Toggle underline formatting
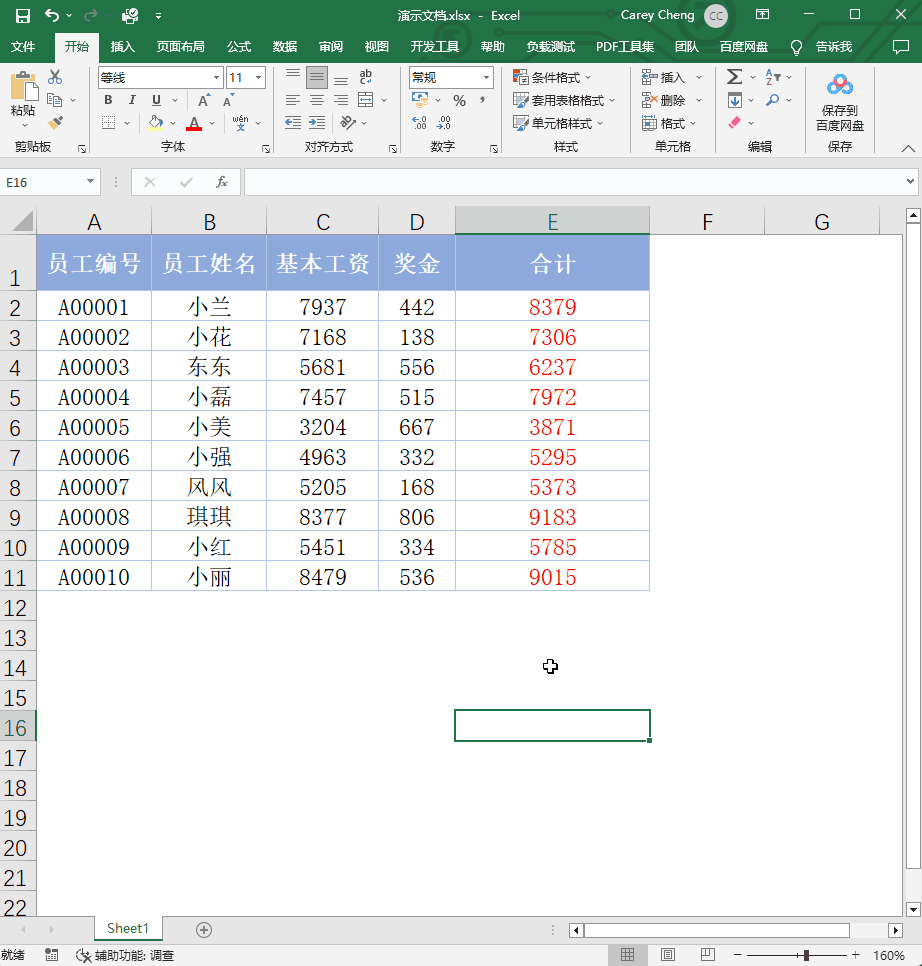This screenshot has height=966, width=922. click(x=156, y=100)
